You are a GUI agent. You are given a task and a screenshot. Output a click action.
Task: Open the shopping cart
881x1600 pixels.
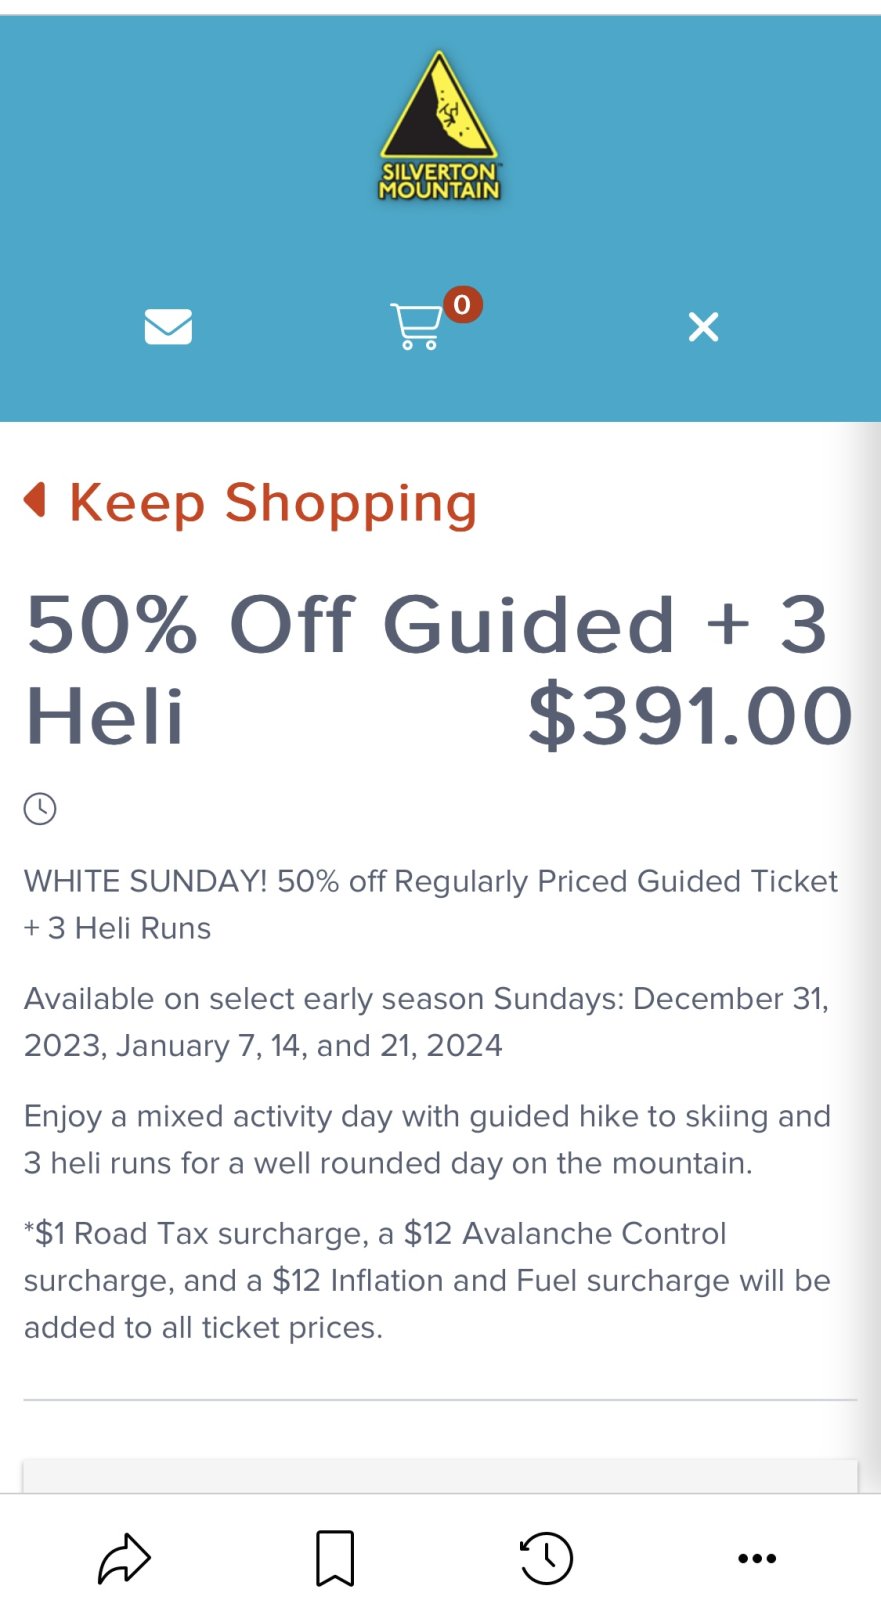[x=417, y=326]
